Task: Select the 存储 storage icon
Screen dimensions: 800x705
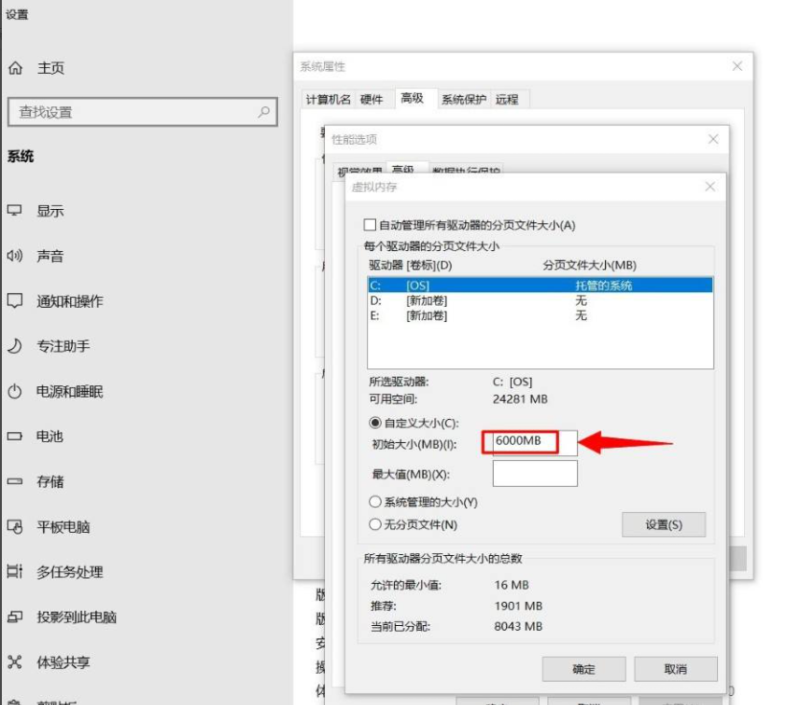Action: point(14,481)
